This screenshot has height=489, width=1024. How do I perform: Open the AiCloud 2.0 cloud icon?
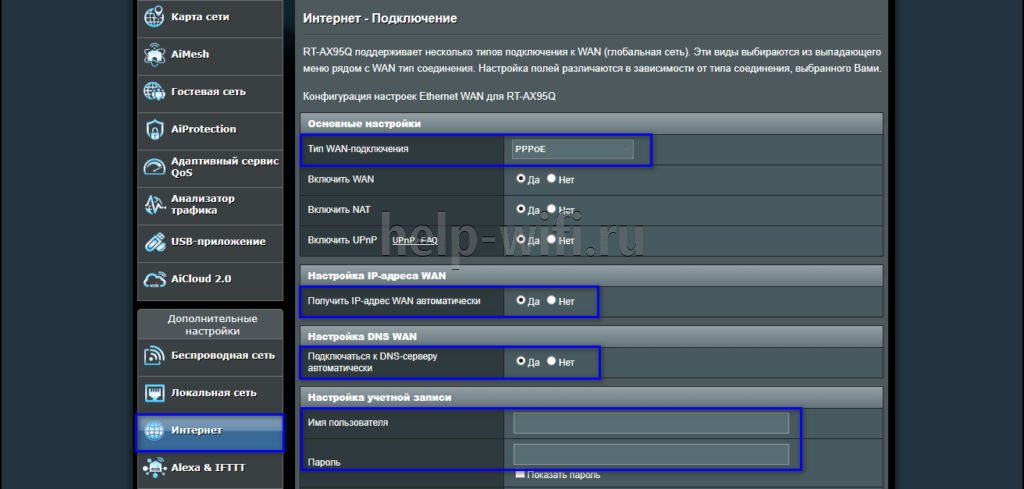(154, 278)
